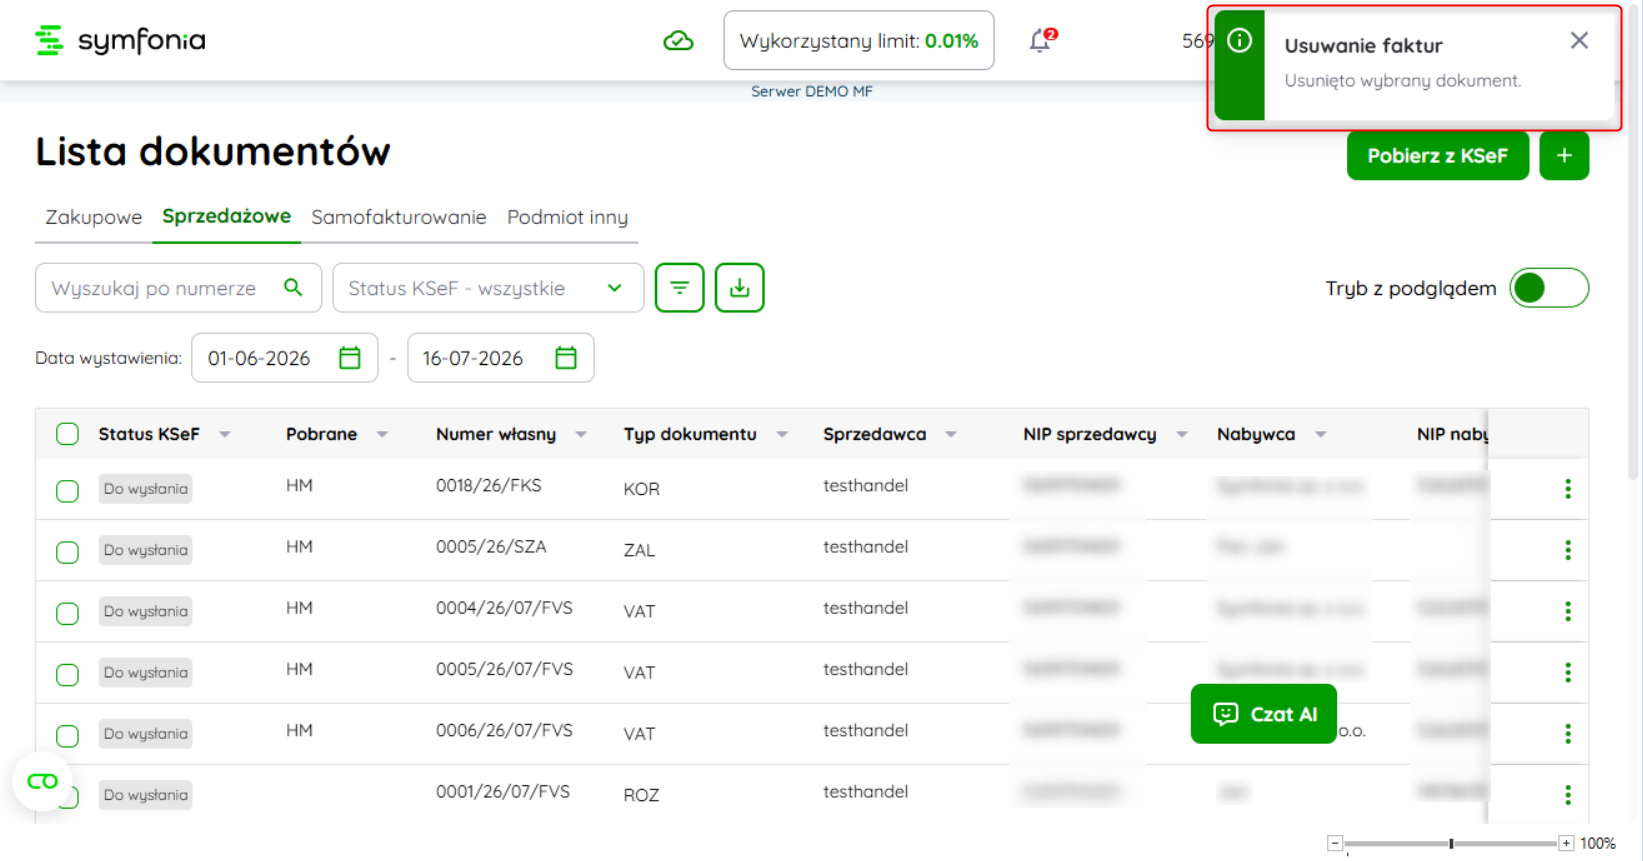Screen dimensions: 1643x861
Task: Tick checkbox for 0005/26/SZA row
Action: tap(67, 552)
